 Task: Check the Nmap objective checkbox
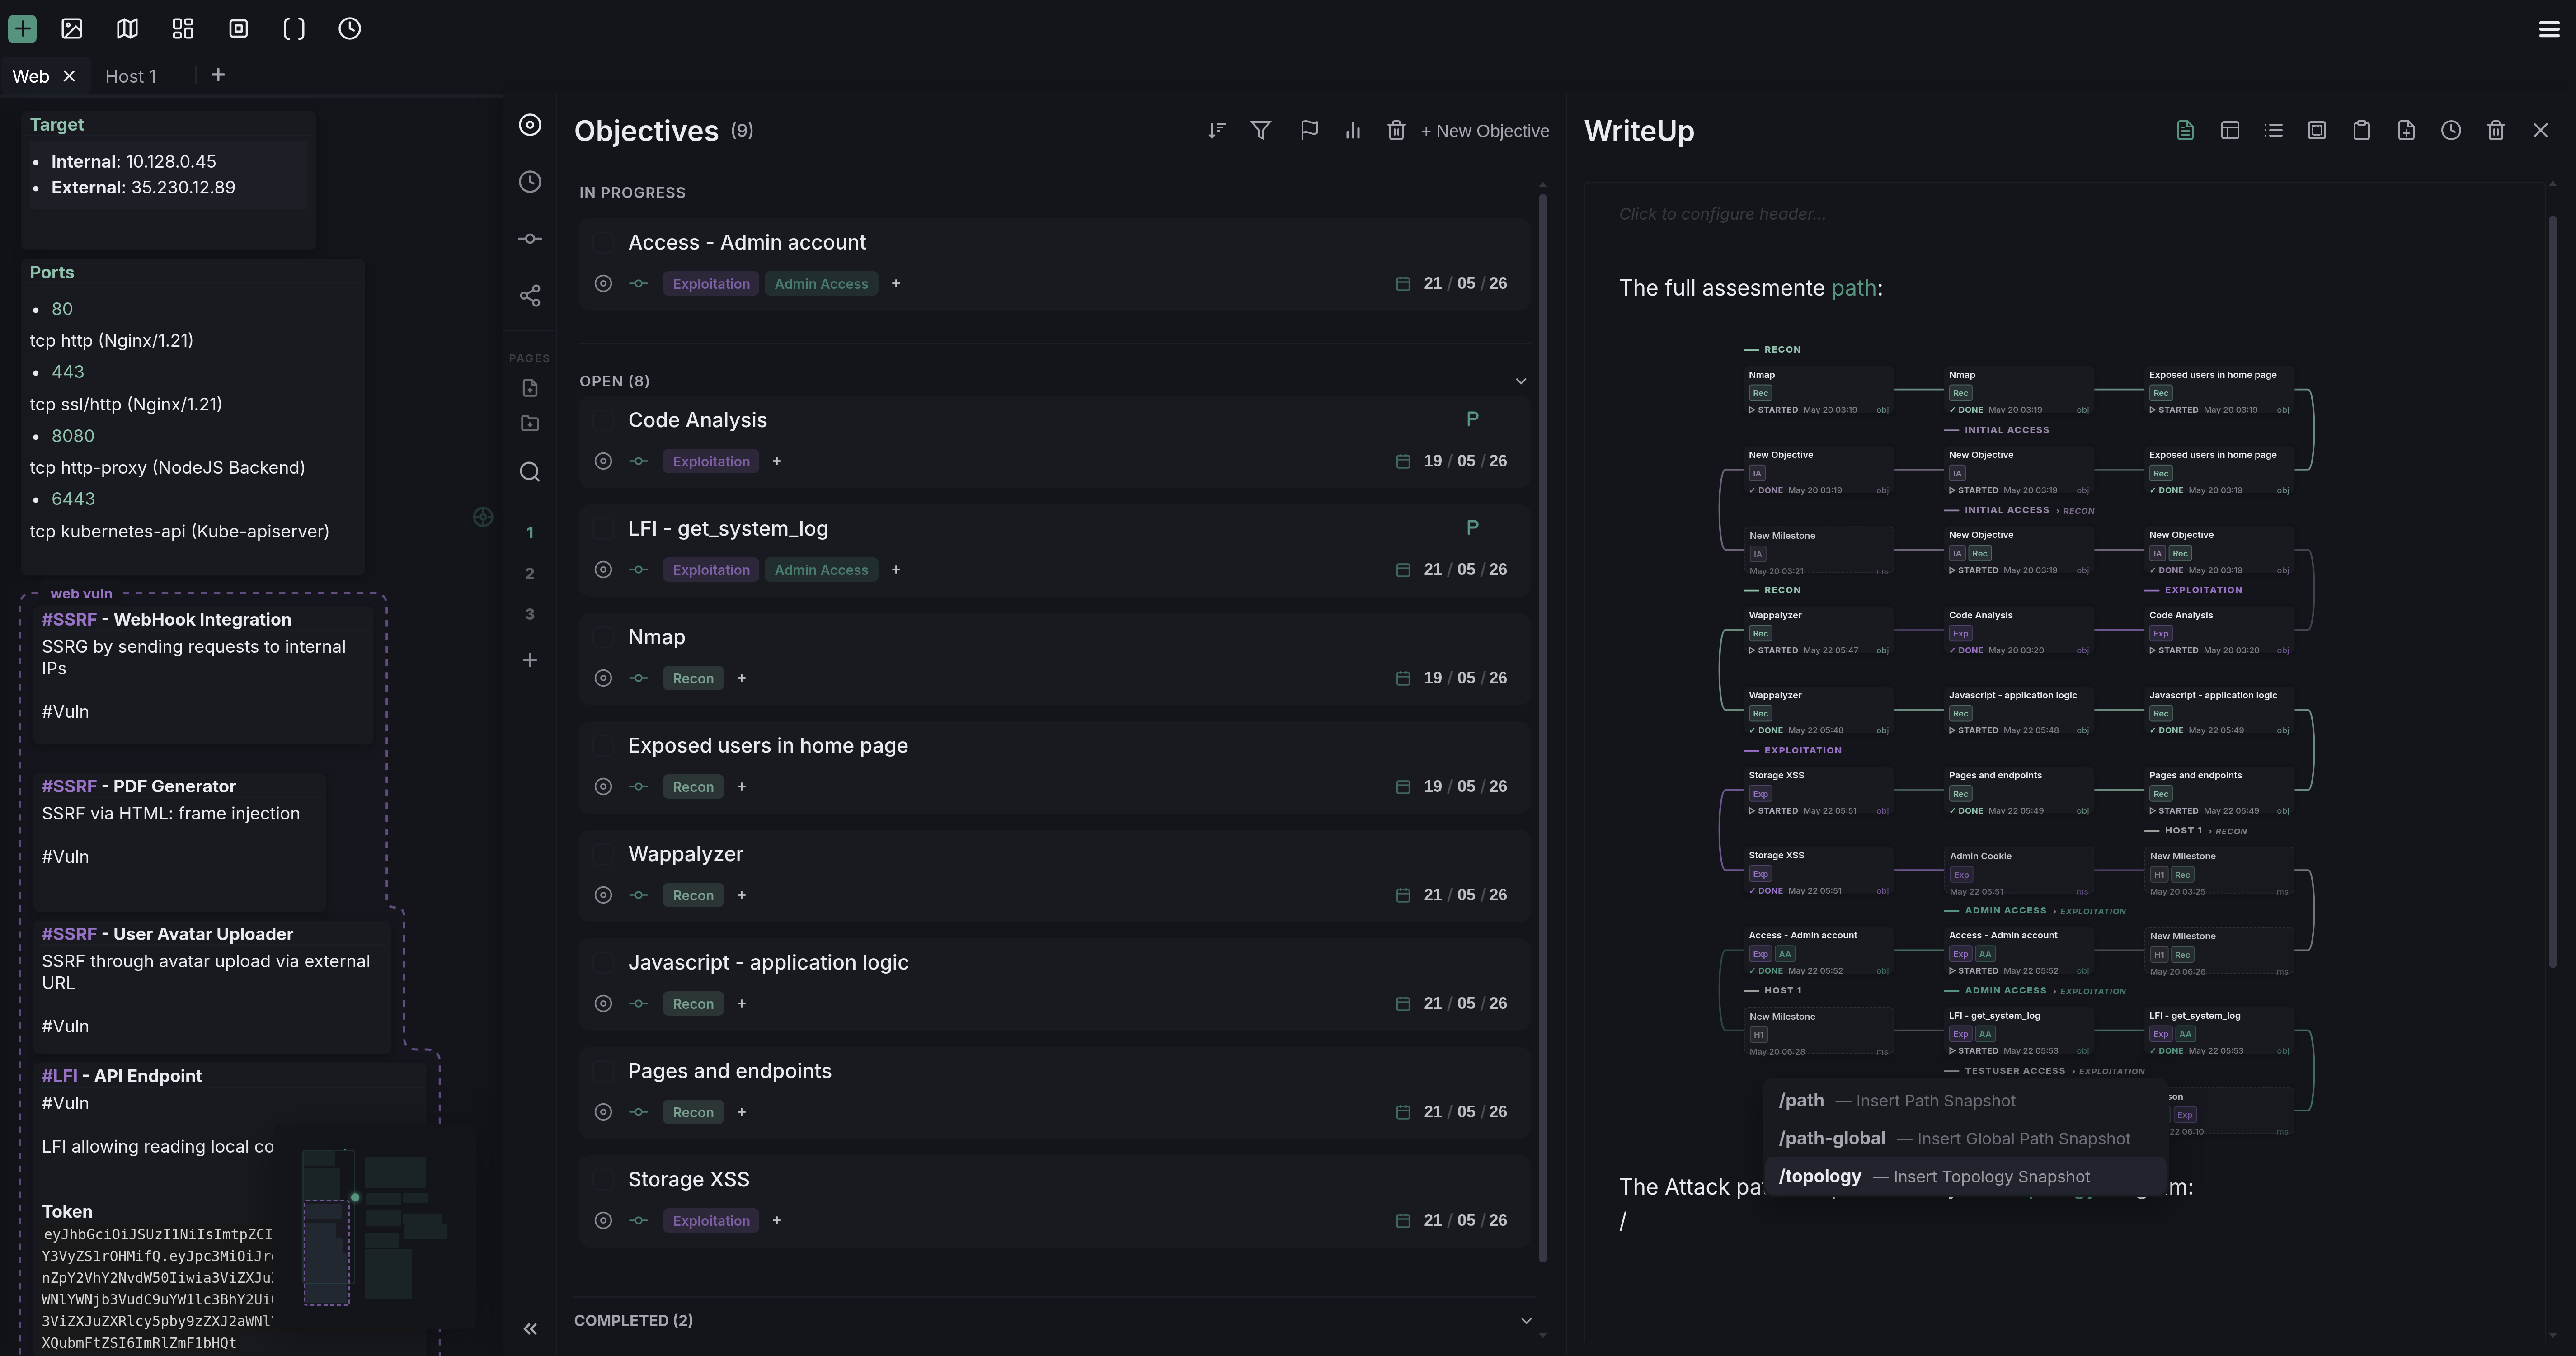[x=603, y=637]
